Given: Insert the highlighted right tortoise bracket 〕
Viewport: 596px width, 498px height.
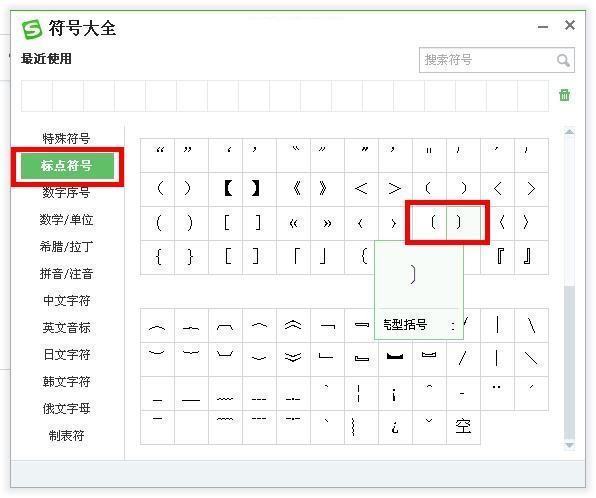Looking at the screenshot, I should pyautogui.click(x=463, y=223).
